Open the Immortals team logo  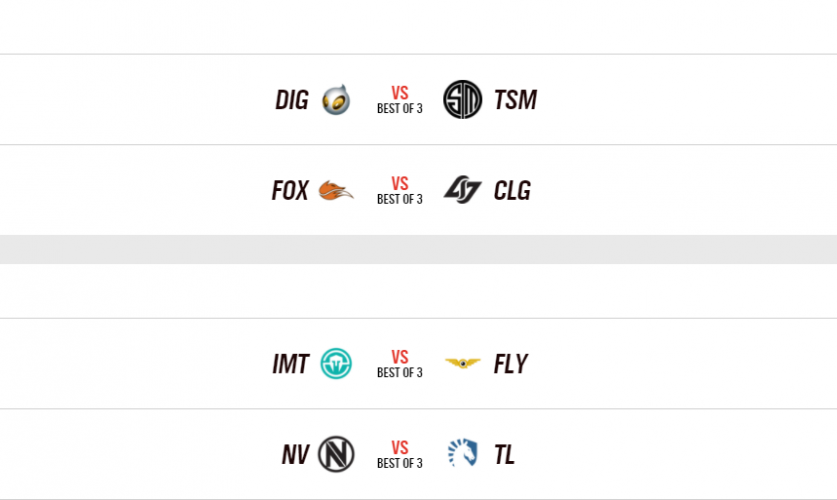tap(336, 364)
